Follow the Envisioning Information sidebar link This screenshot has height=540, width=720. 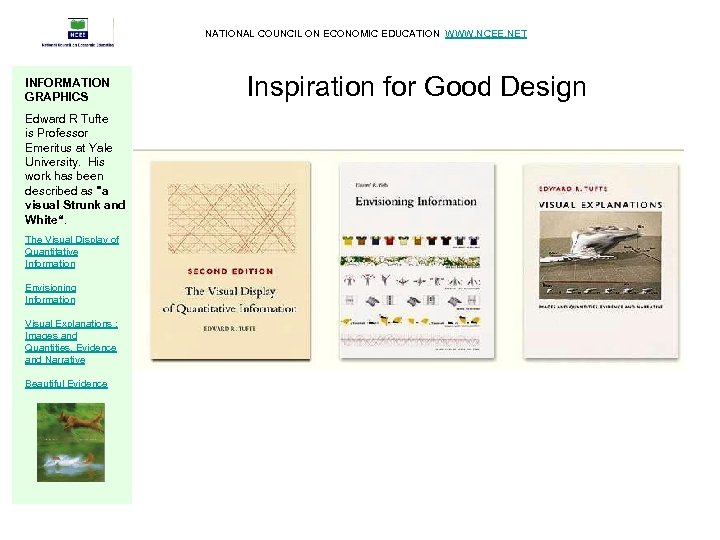pyautogui.click(x=51, y=294)
